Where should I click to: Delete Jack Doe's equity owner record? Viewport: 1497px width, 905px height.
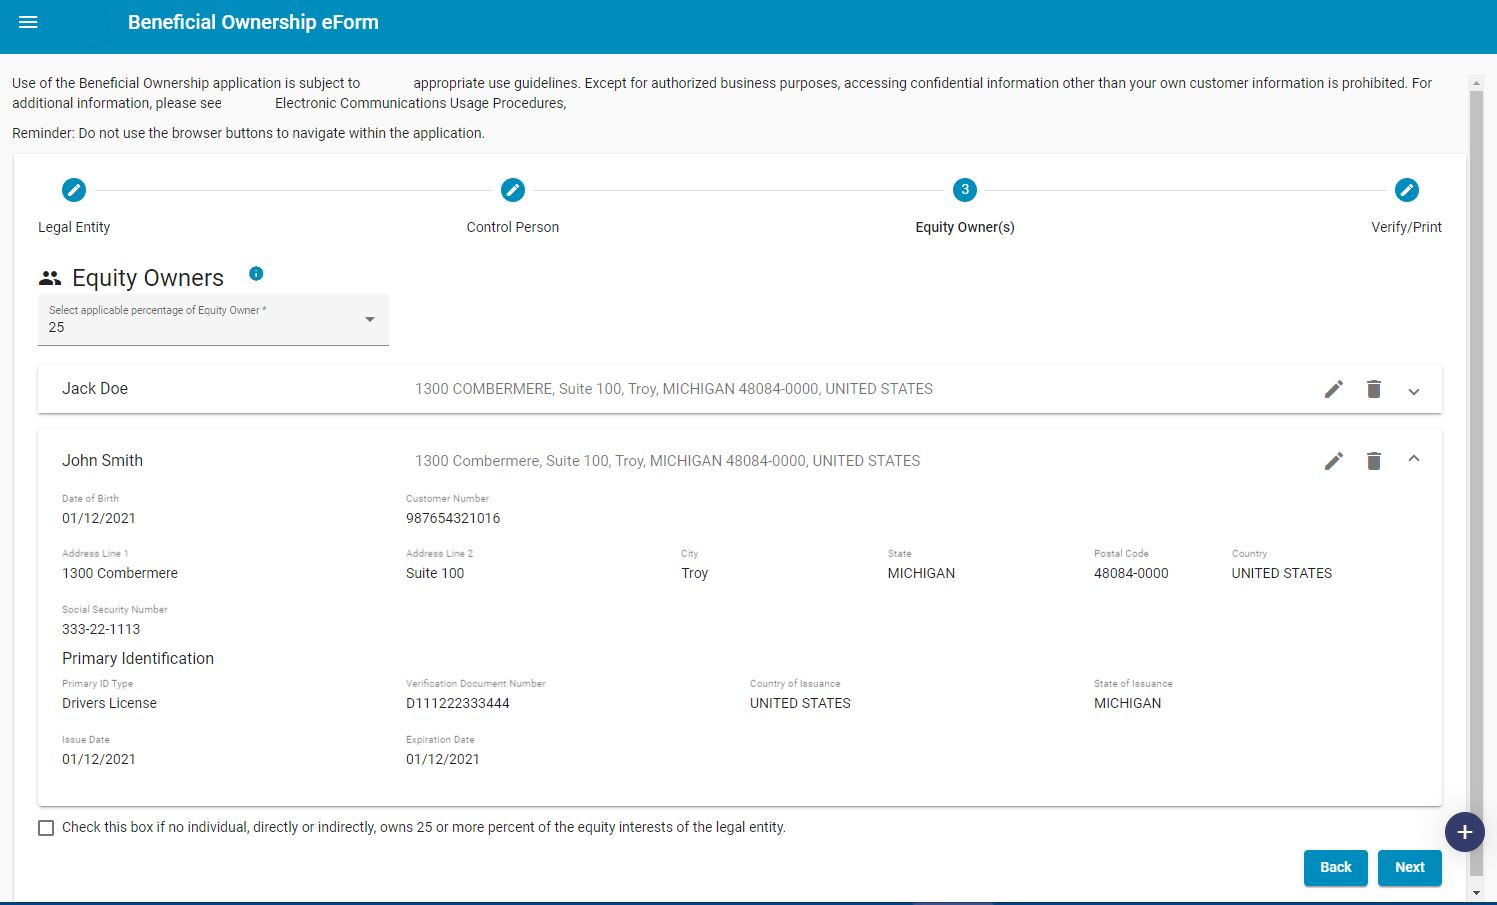pyautogui.click(x=1374, y=389)
